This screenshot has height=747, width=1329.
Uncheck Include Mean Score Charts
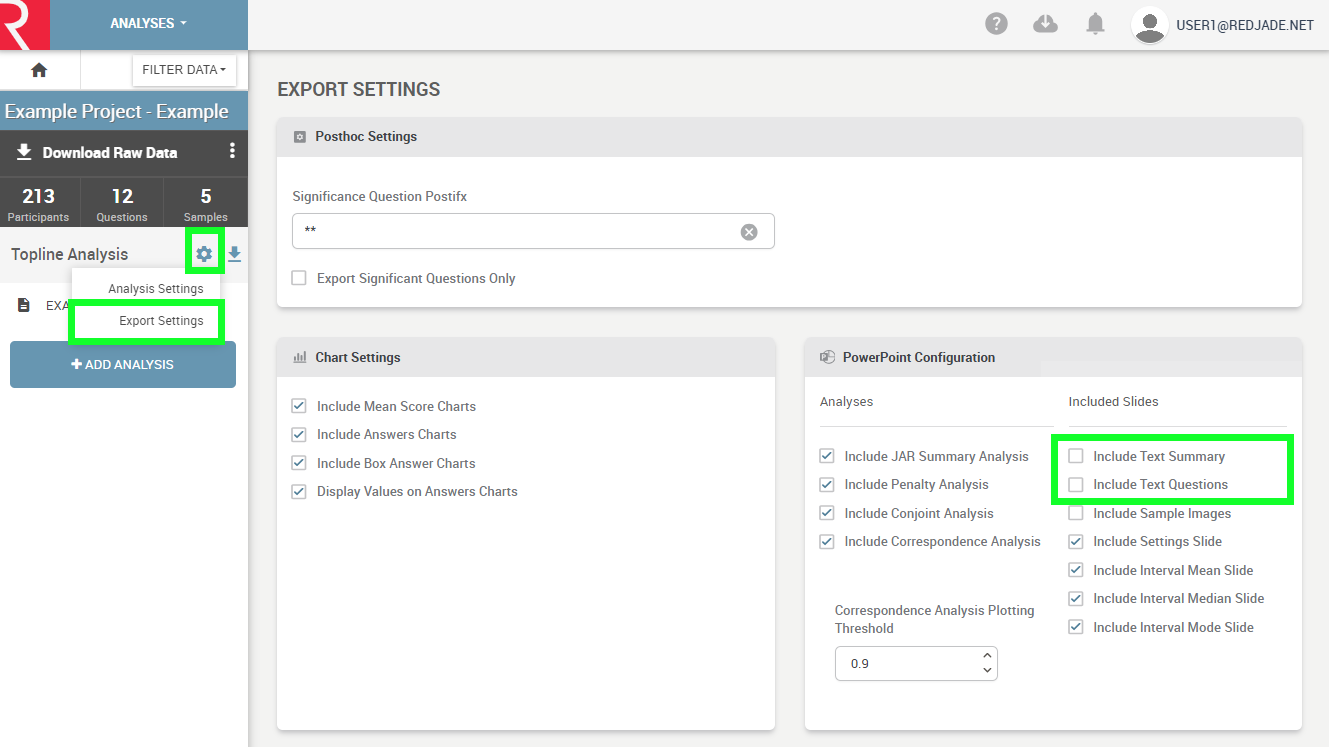(299, 406)
